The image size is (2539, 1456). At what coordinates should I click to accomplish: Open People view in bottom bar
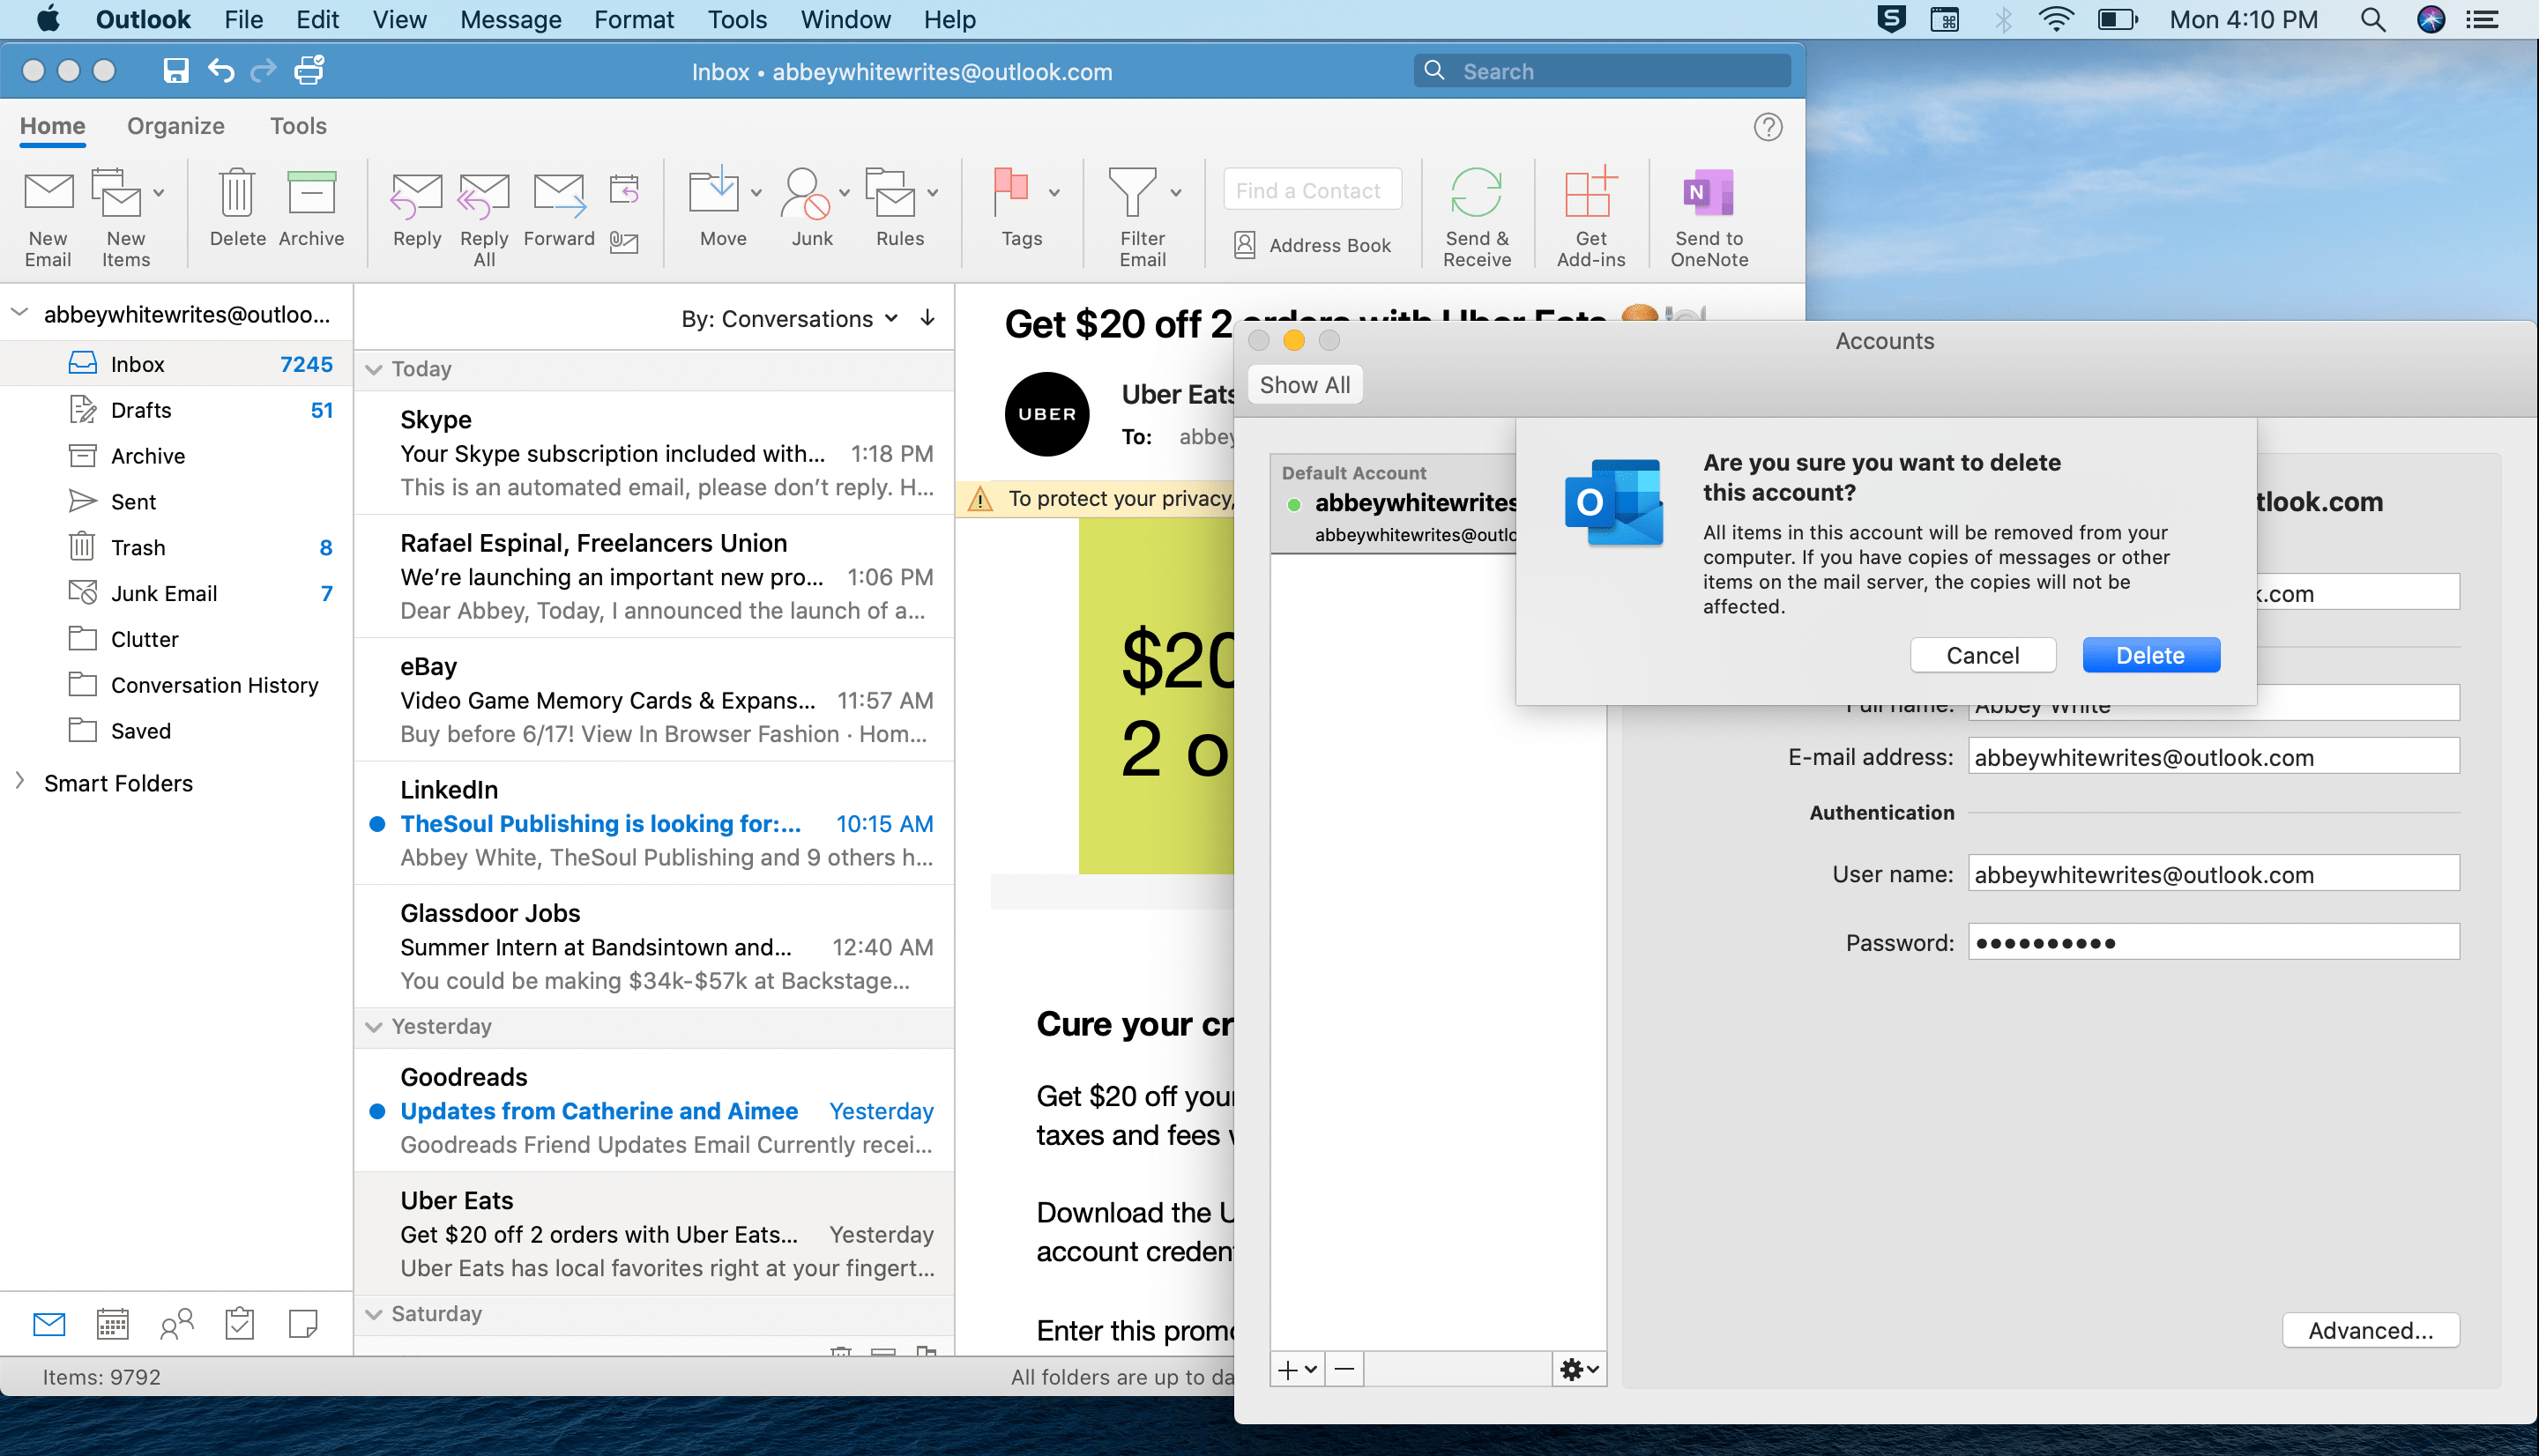[176, 1323]
